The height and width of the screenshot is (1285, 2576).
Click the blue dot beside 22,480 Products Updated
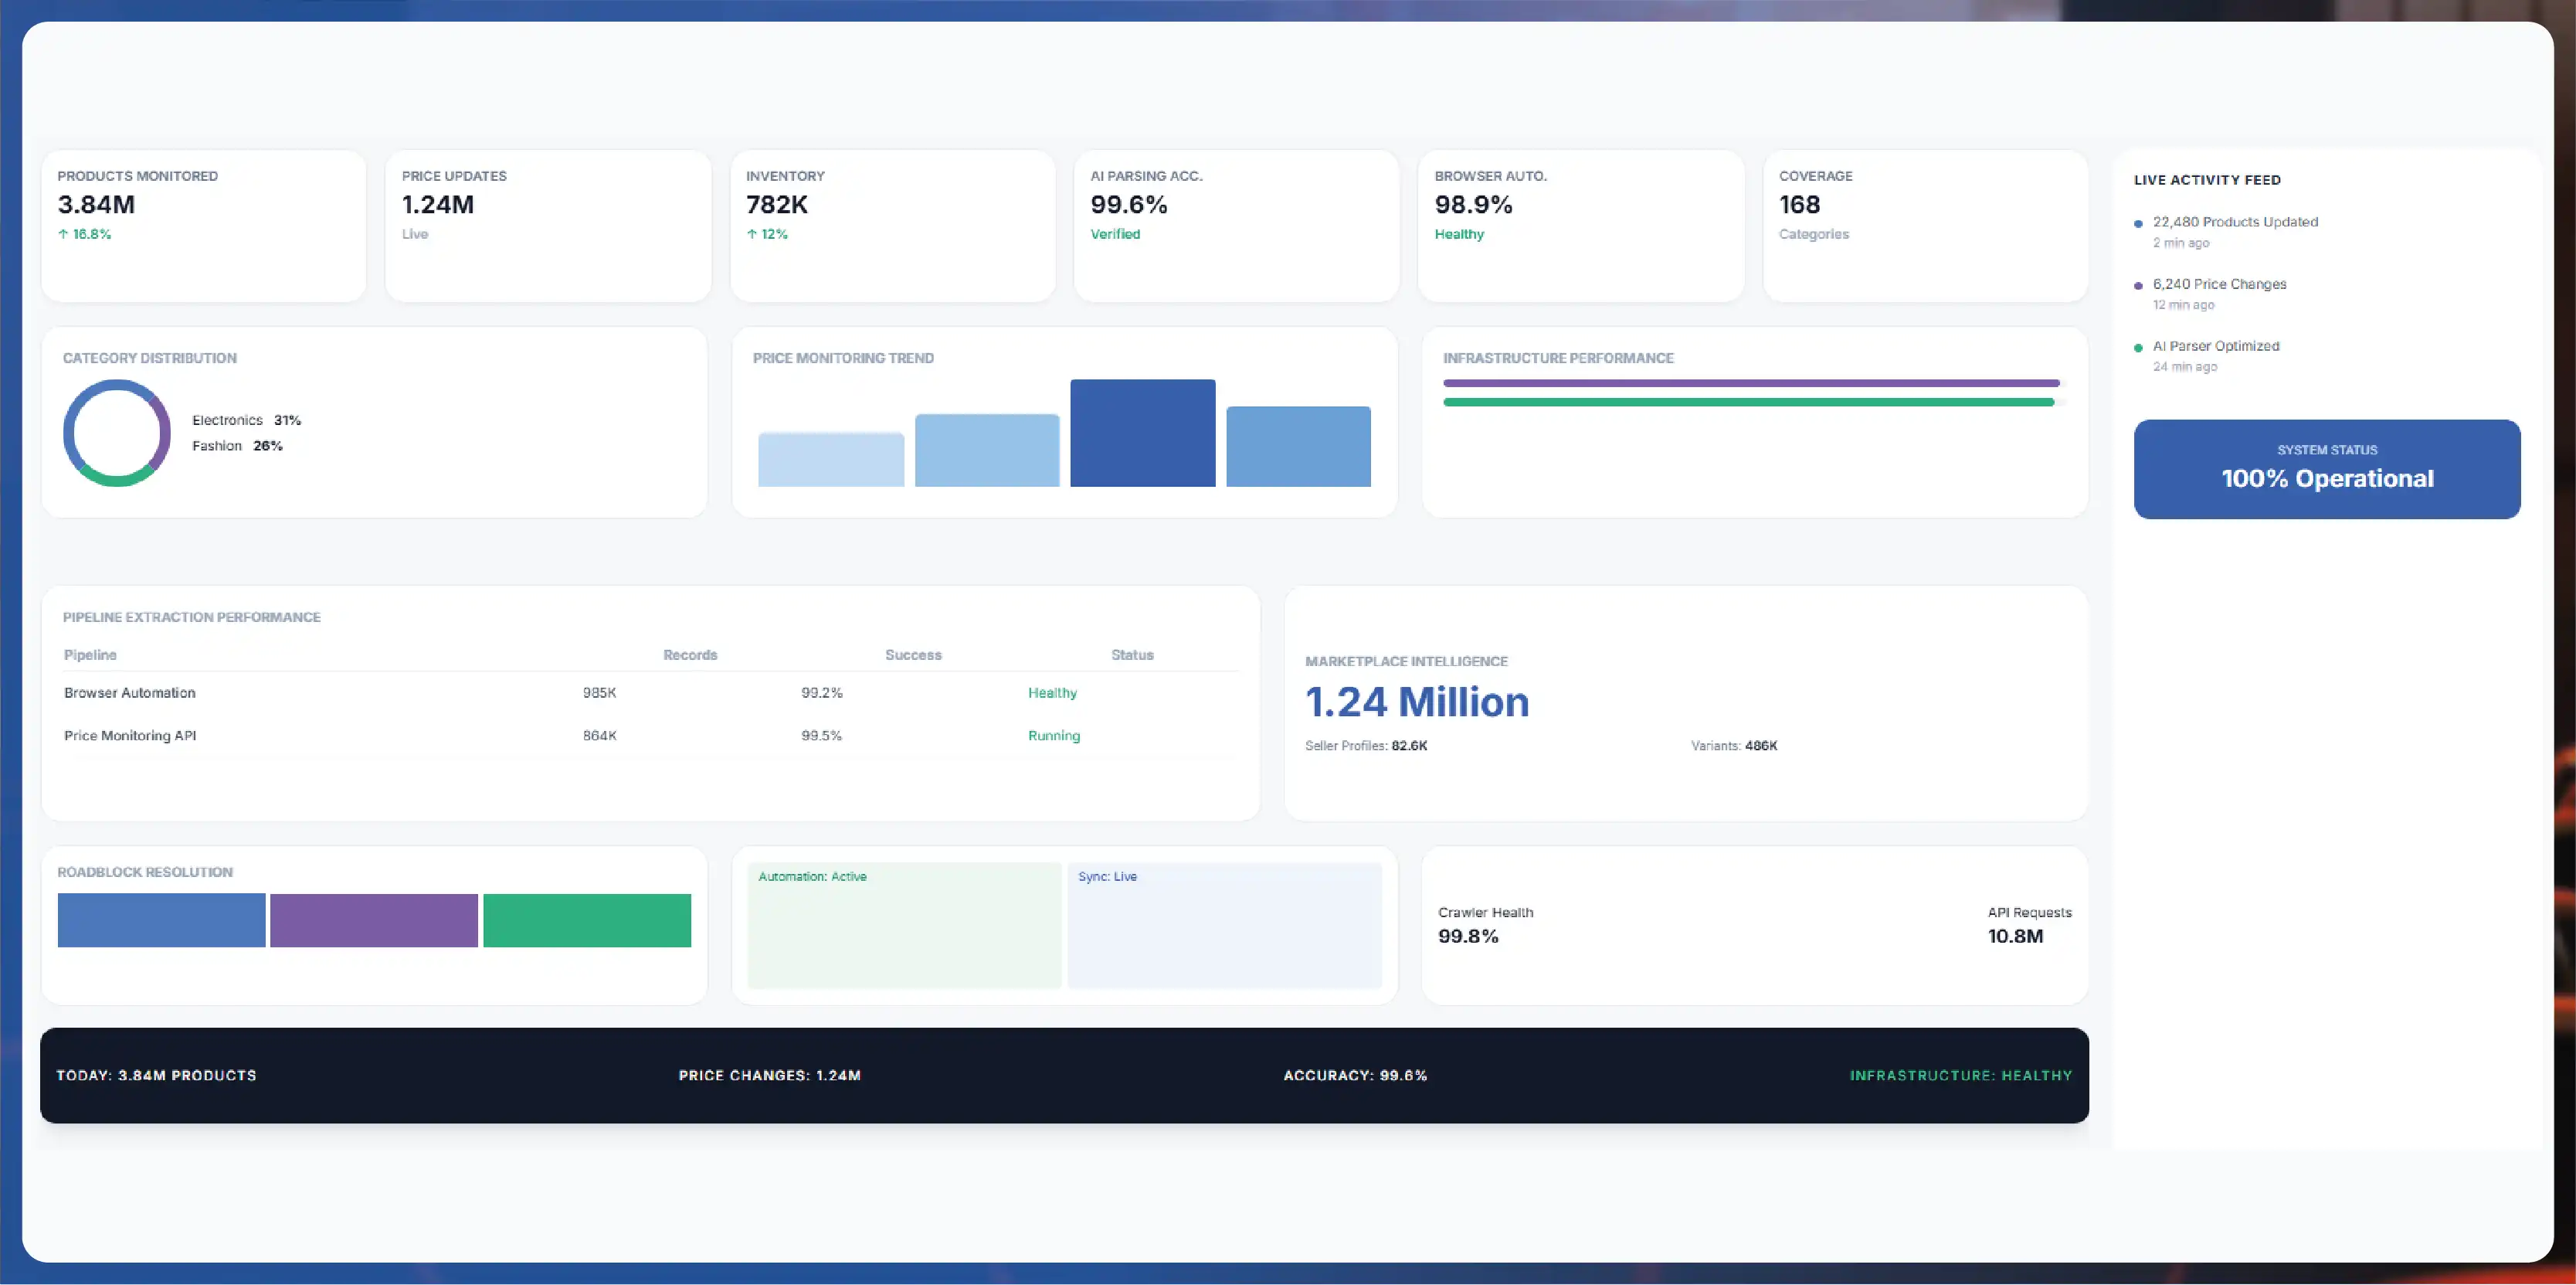click(x=2138, y=224)
